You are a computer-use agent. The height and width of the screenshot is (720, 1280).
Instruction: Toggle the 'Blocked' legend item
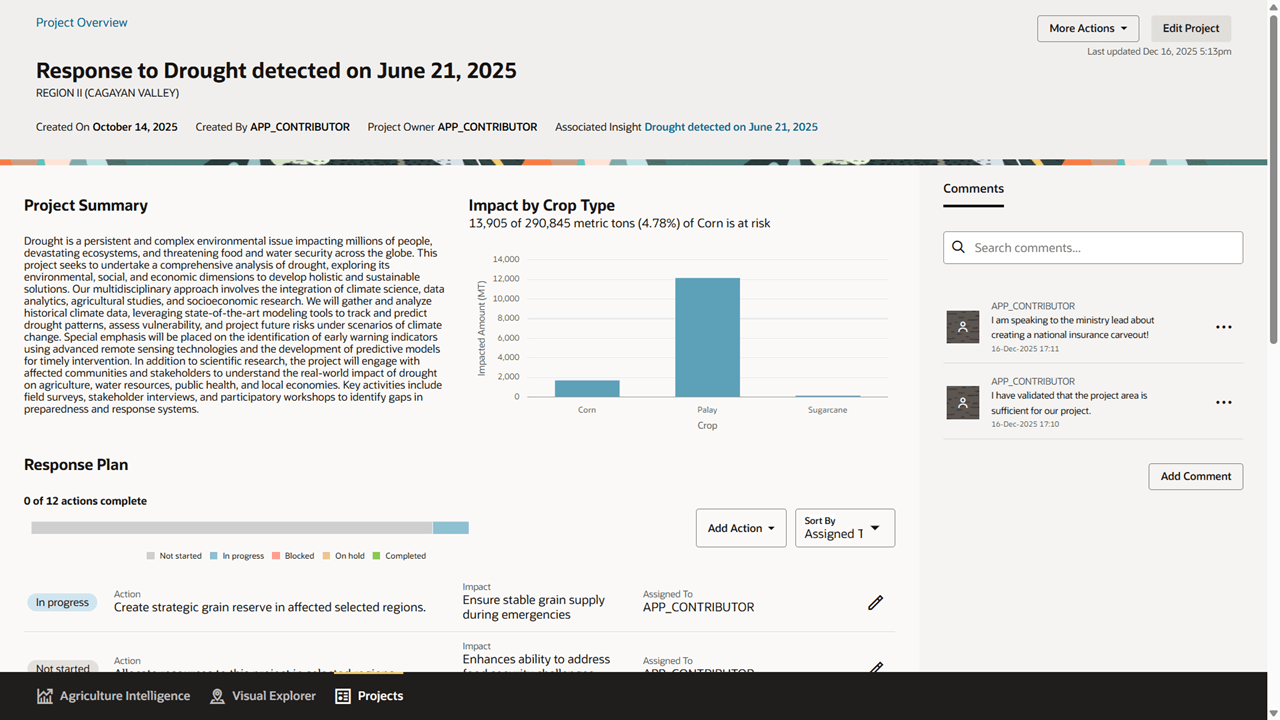pos(293,555)
